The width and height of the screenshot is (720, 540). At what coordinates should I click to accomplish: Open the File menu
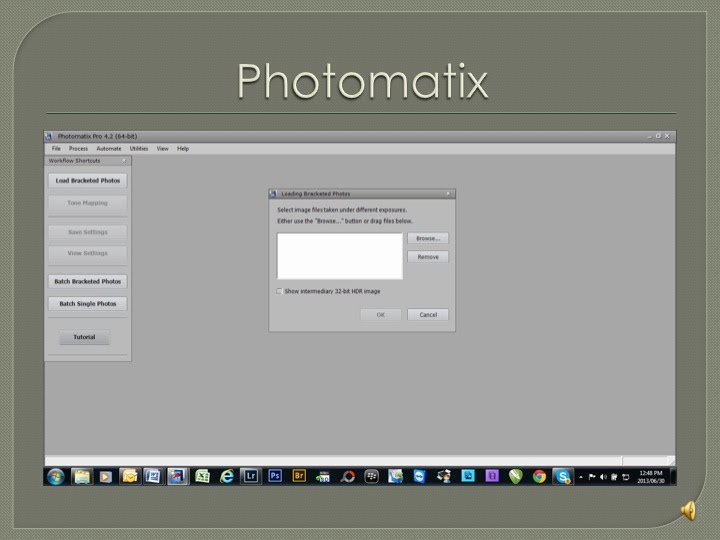click(56, 149)
